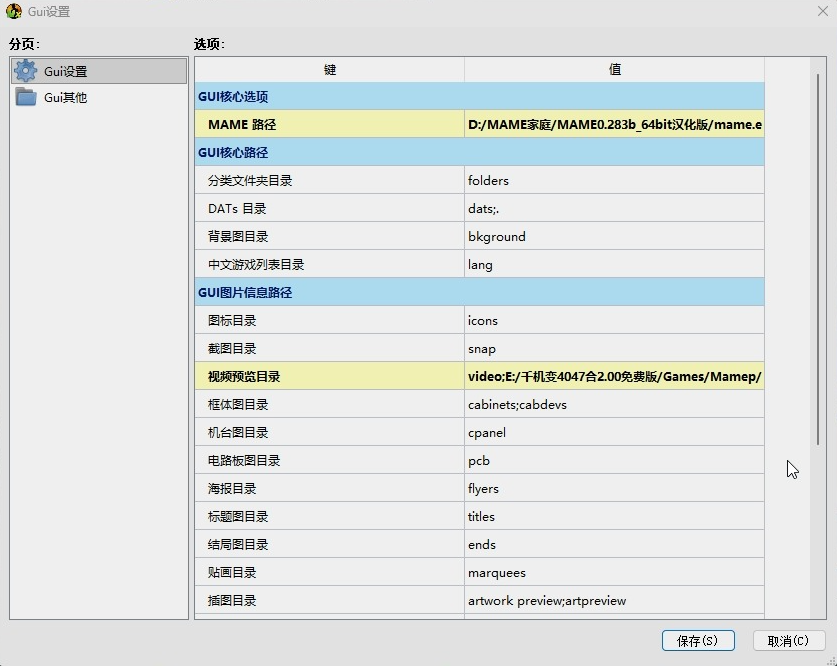
Task: Click the app icon in the title bar
Action: click(13, 12)
